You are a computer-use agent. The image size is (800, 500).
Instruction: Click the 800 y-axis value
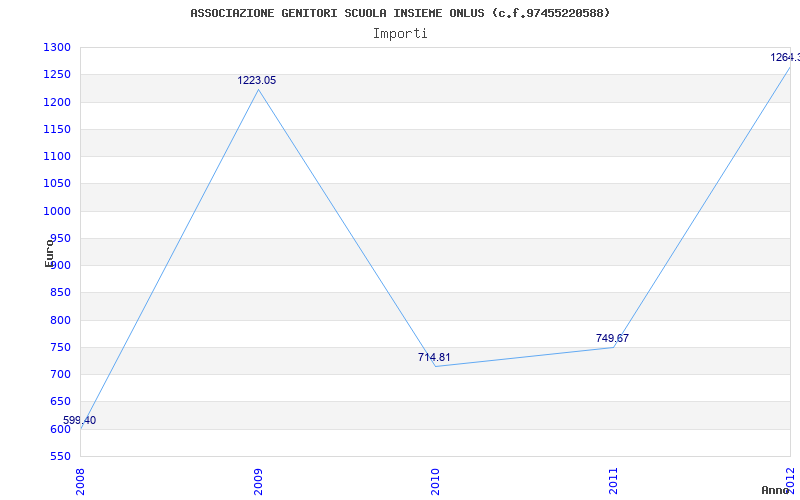60,320
